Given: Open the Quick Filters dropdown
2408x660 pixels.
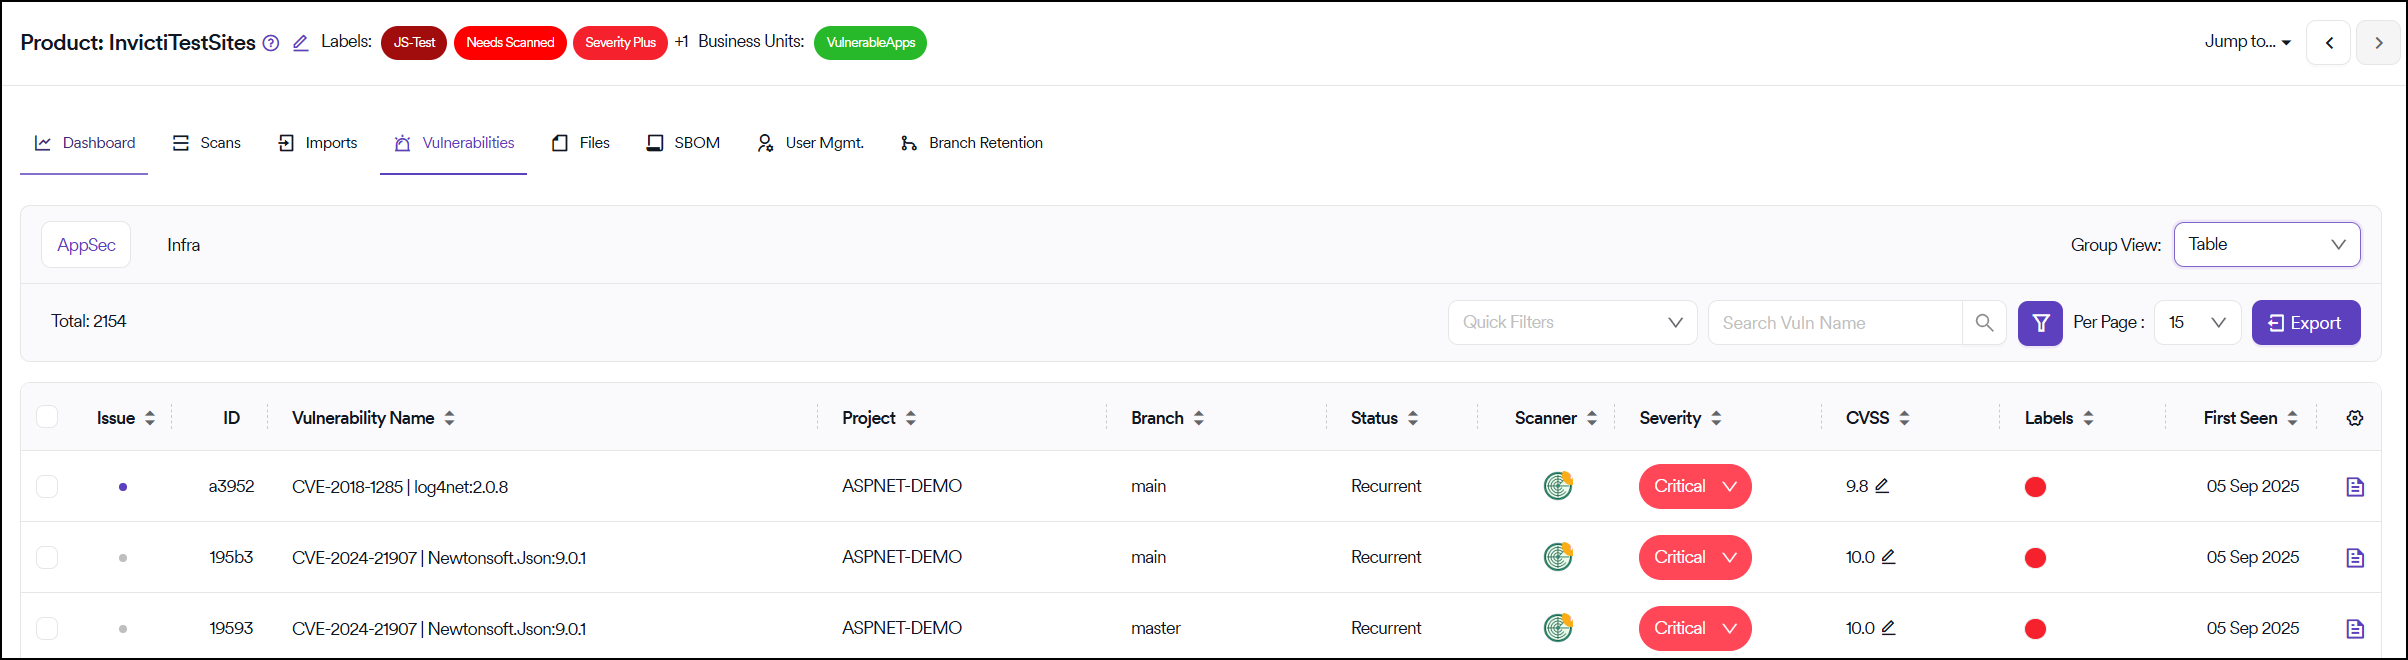Looking at the screenshot, I should coord(1572,323).
